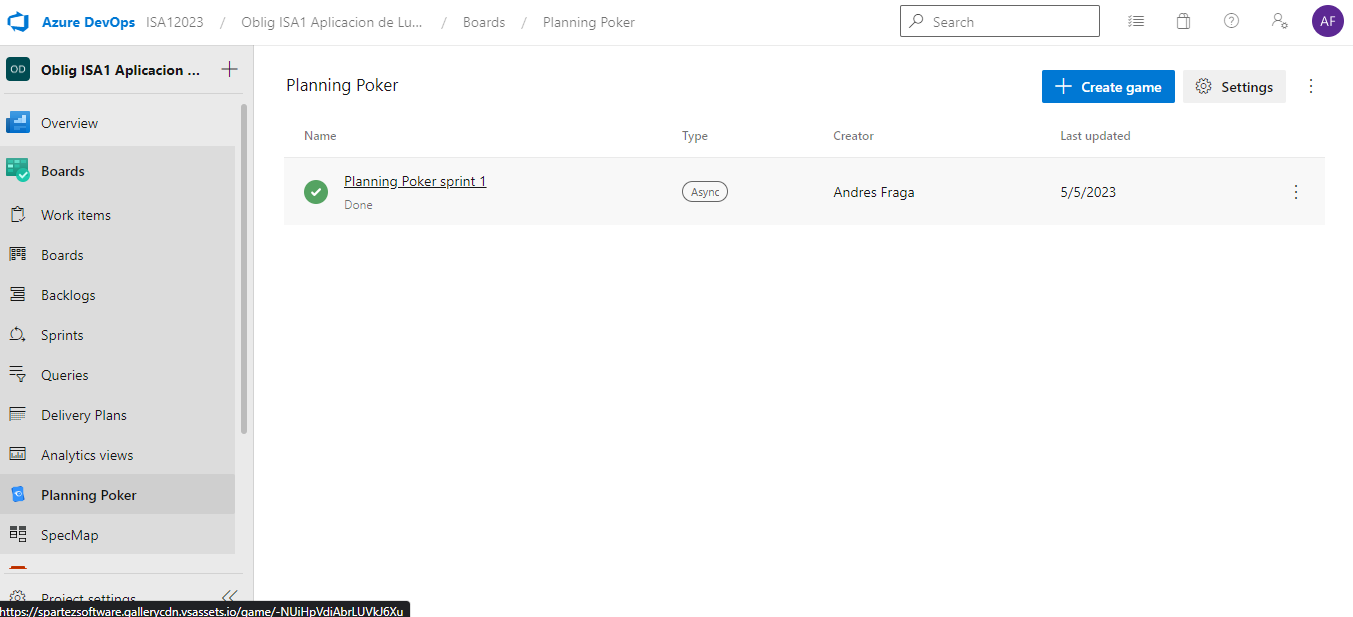This screenshot has height=617, width=1353.
Task: Click the Planning Poker card icon
Action: pyautogui.click(x=18, y=495)
